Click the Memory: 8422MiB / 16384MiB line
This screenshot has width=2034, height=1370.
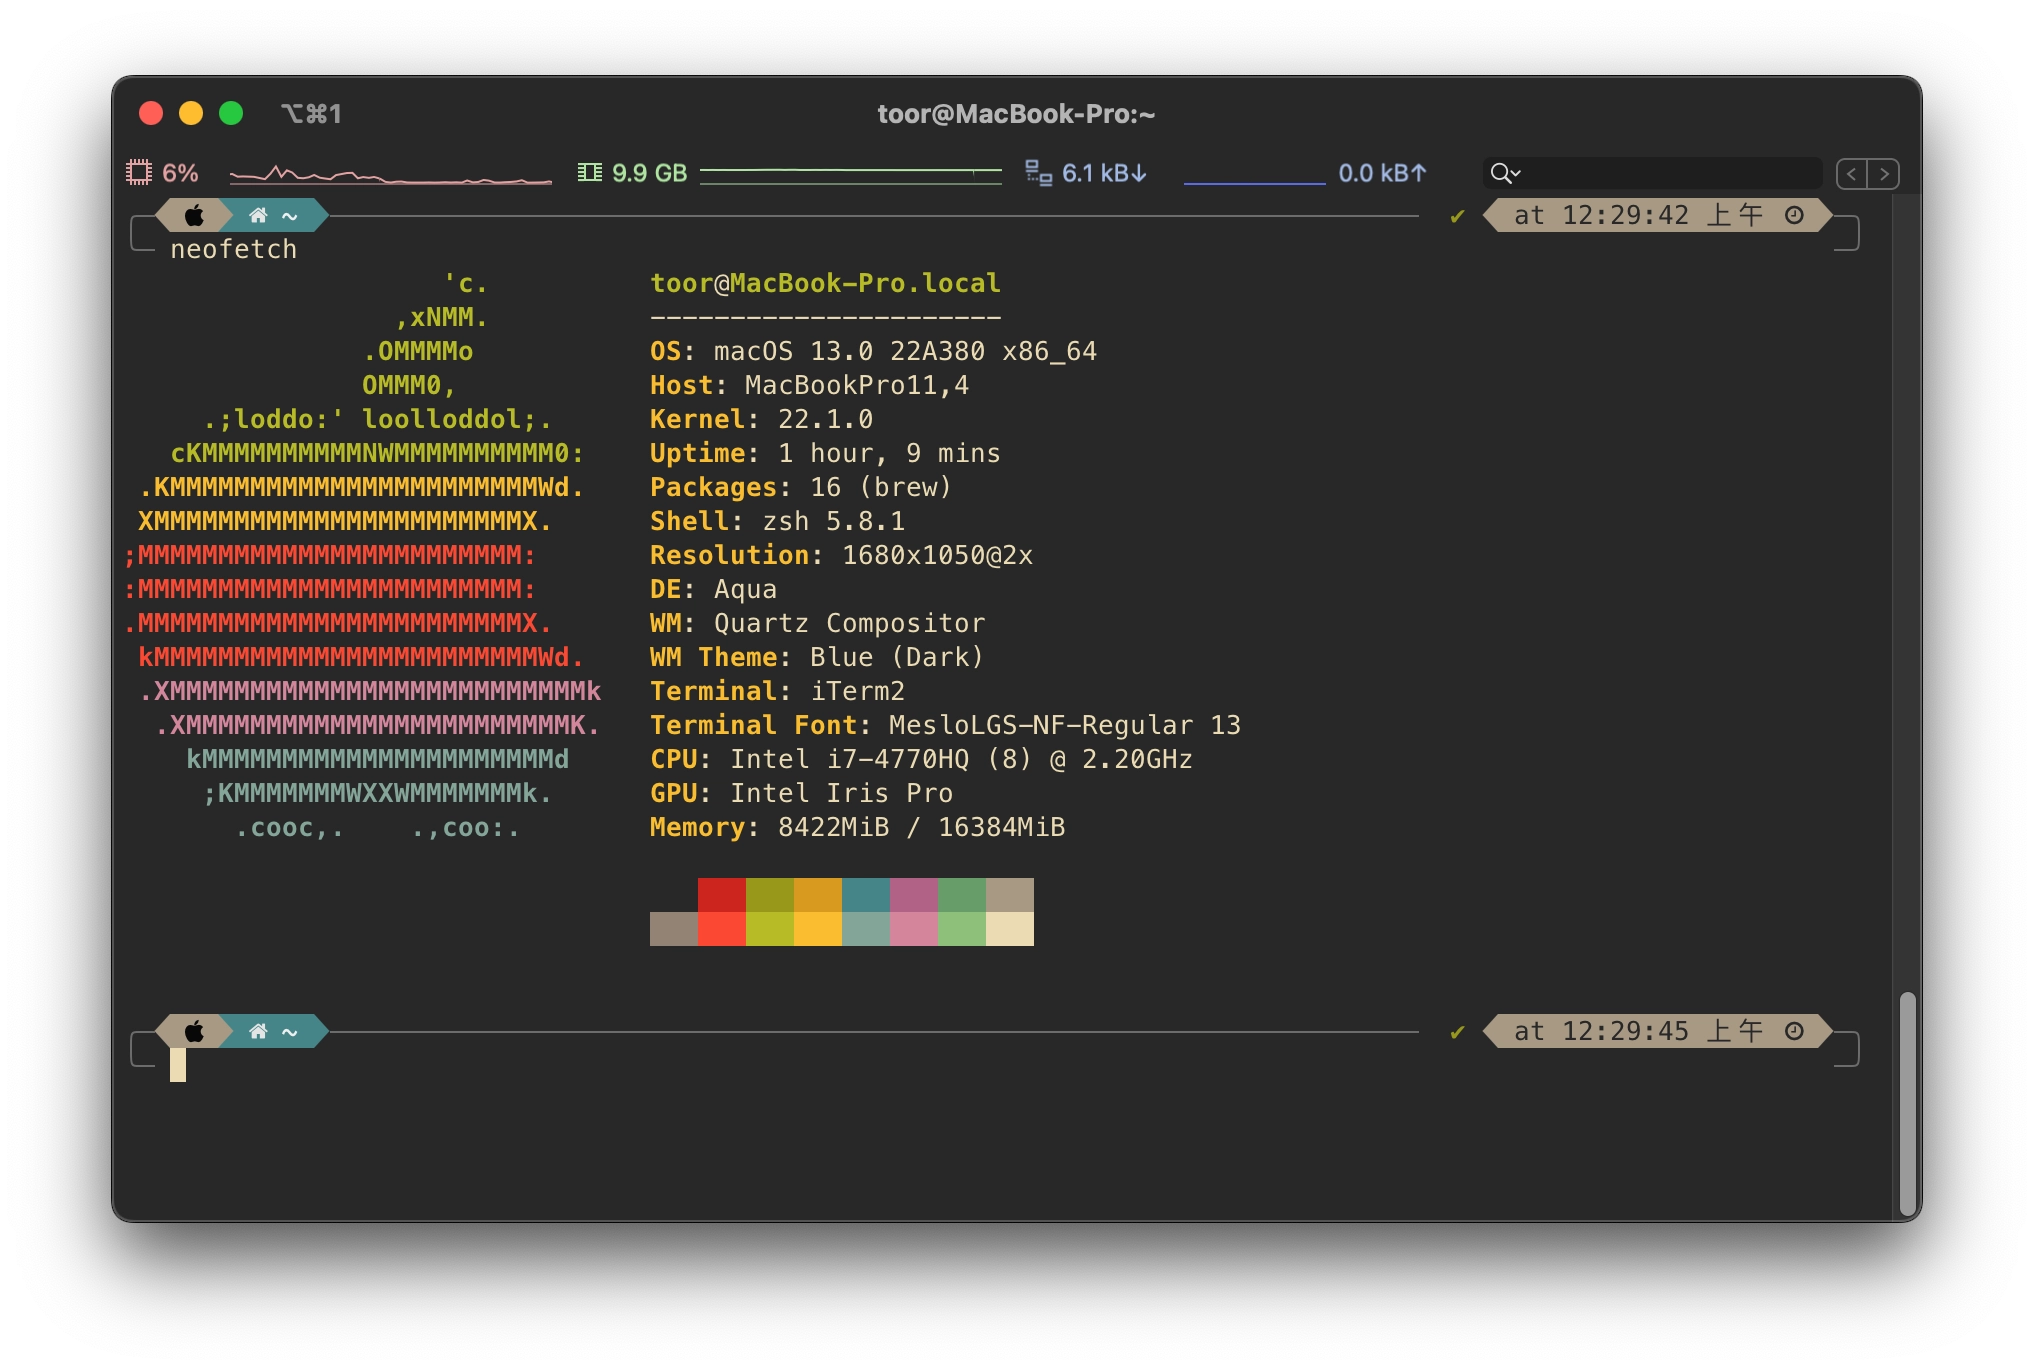pyautogui.click(x=857, y=827)
